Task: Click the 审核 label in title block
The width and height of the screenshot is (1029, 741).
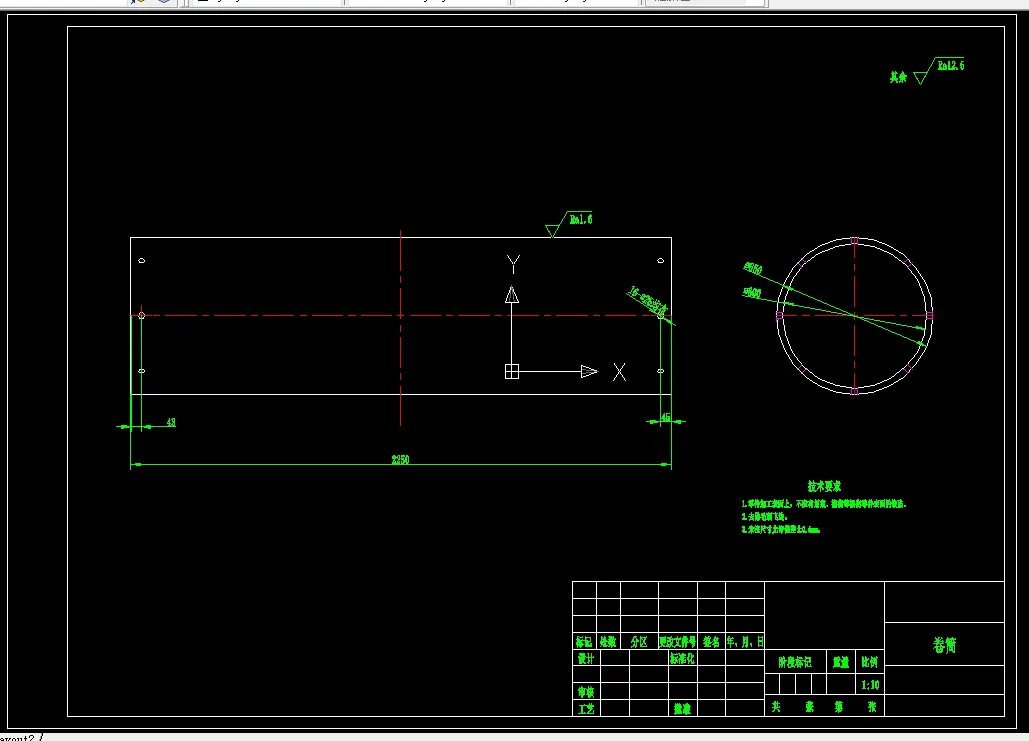Action: [x=586, y=692]
